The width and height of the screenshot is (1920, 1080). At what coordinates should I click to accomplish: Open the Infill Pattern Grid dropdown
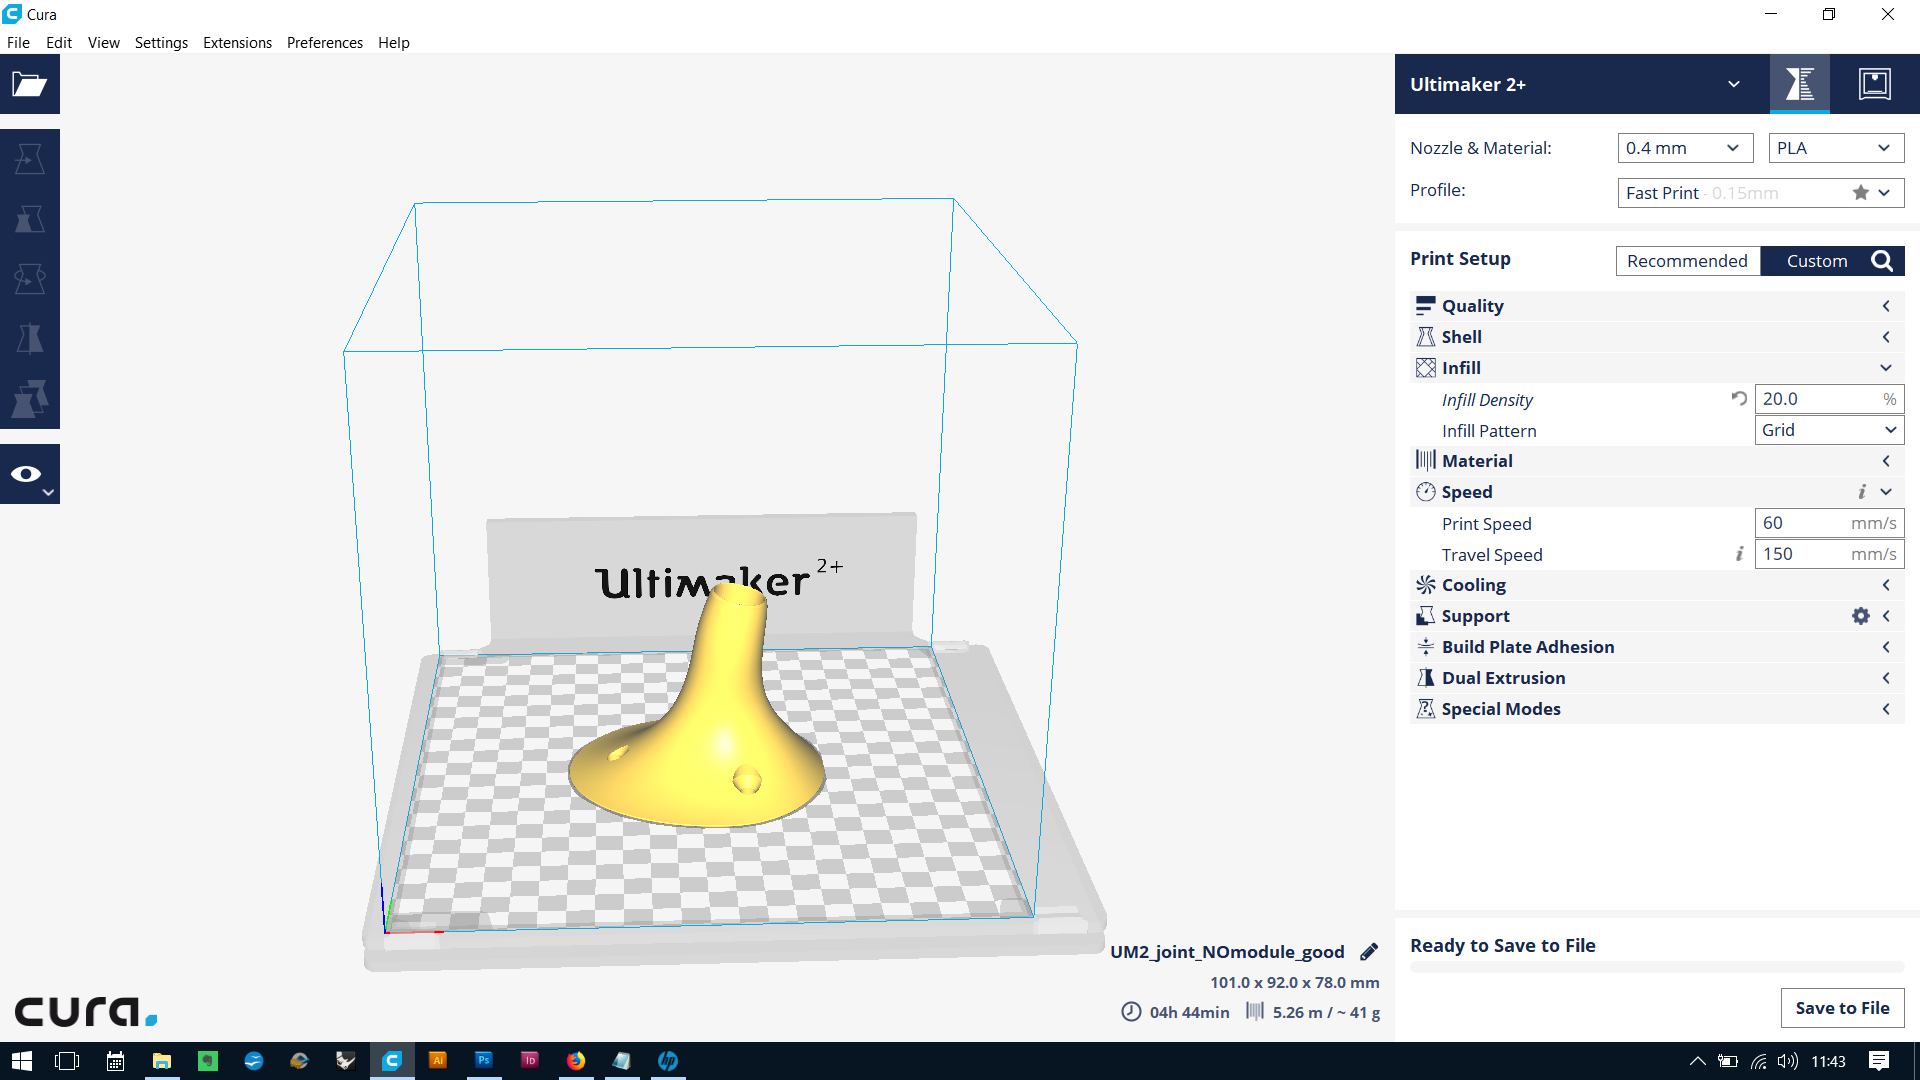pos(1828,430)
